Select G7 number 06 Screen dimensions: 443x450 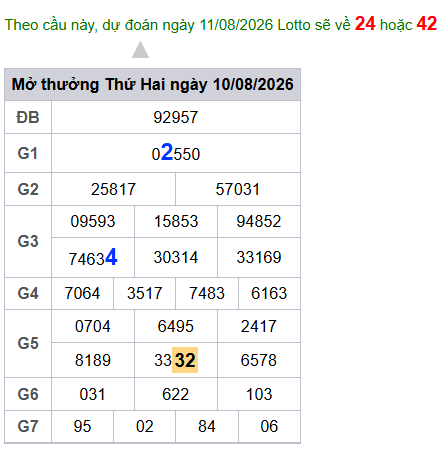(269, 426)
